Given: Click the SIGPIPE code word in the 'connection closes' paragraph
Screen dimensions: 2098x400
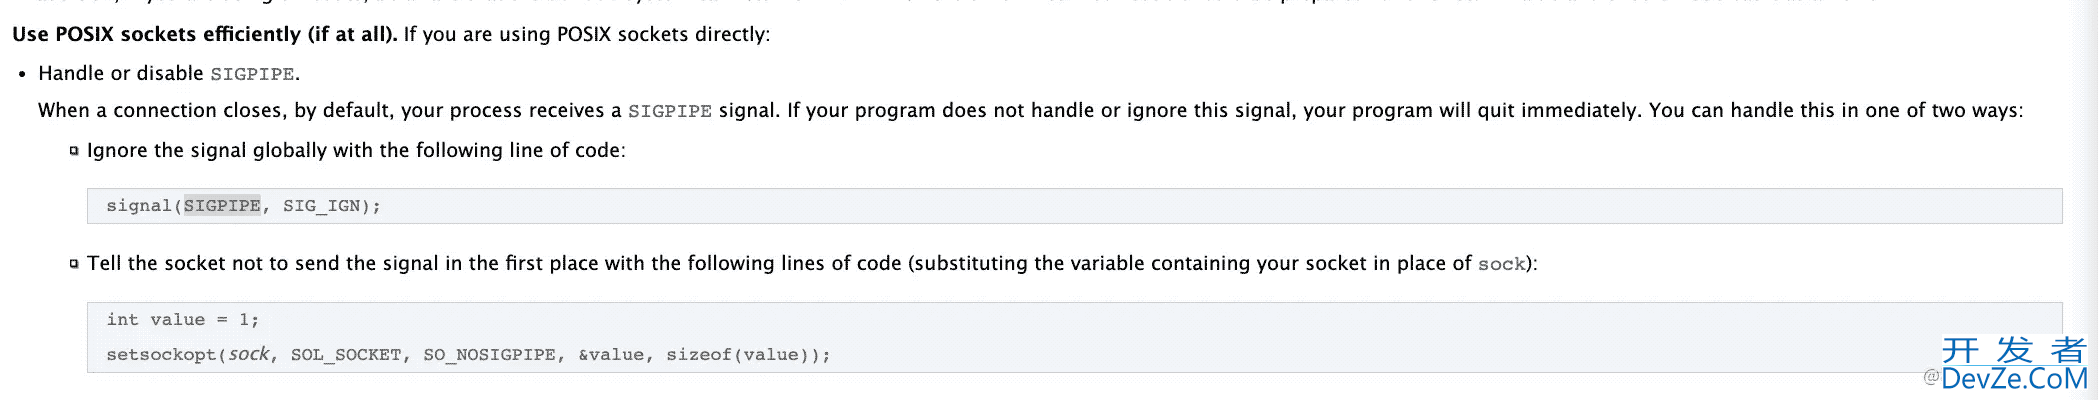Looking at the screenshot, I should click(670, 111).
